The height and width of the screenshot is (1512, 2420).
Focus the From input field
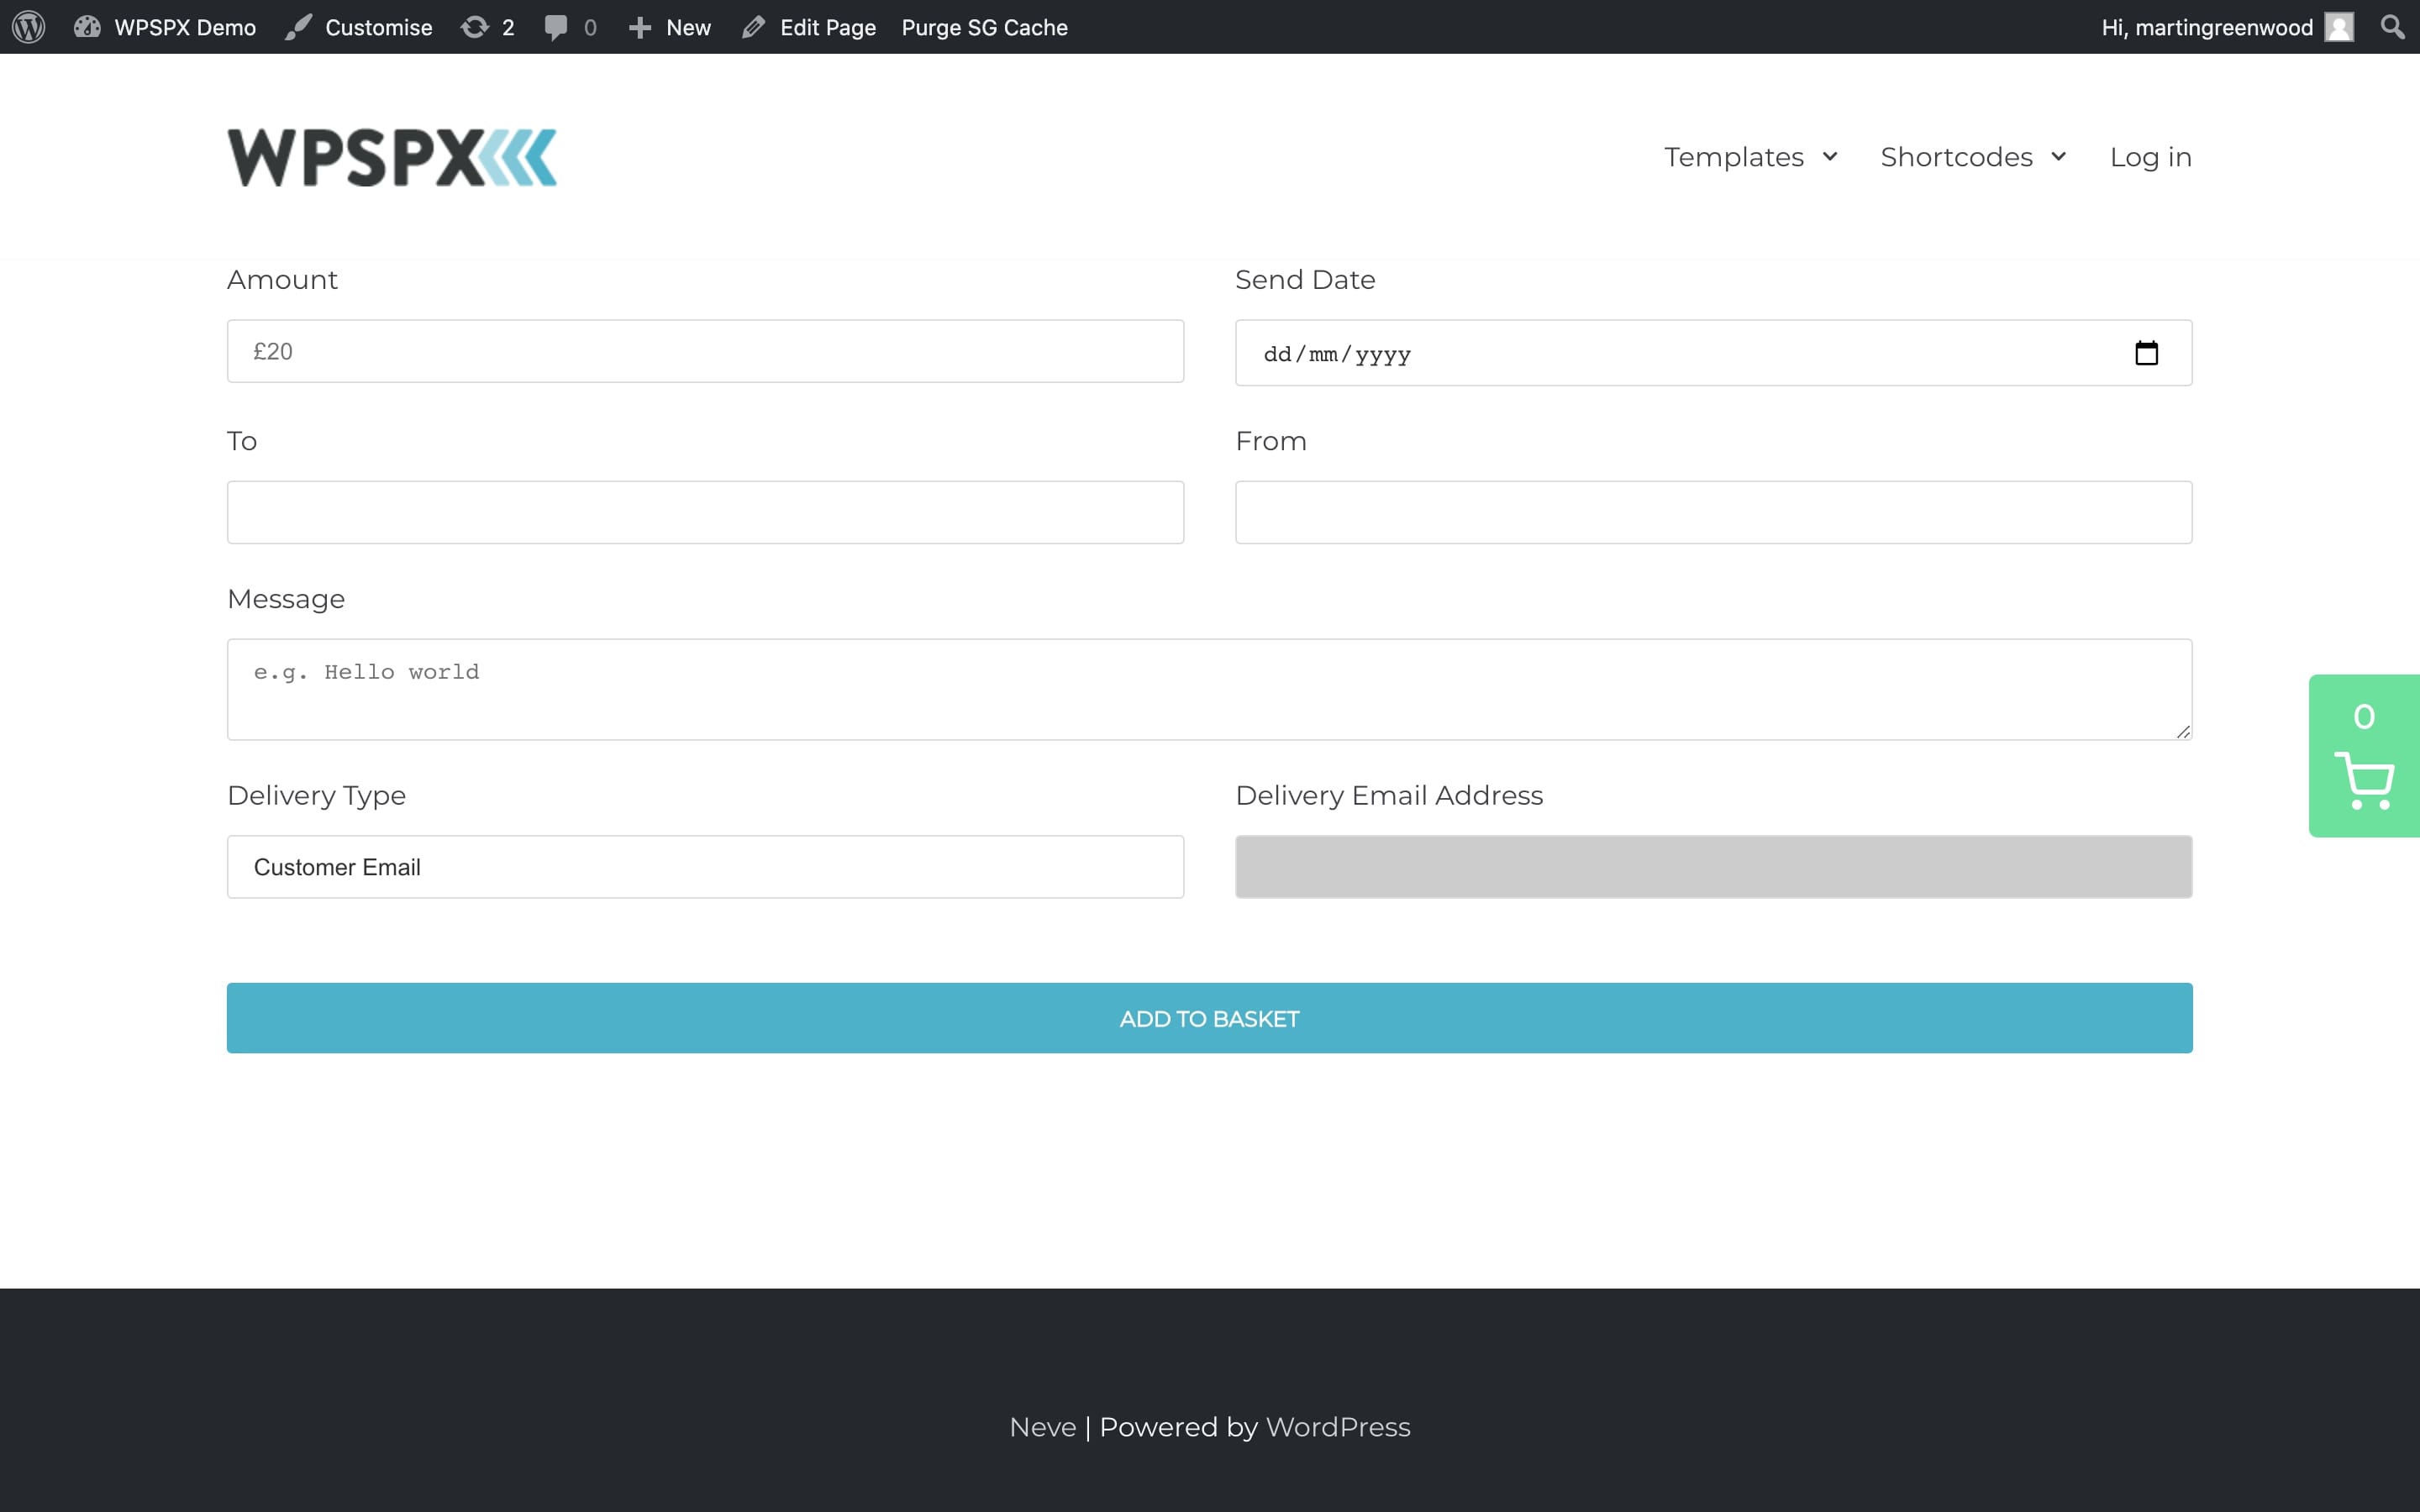1713,512
